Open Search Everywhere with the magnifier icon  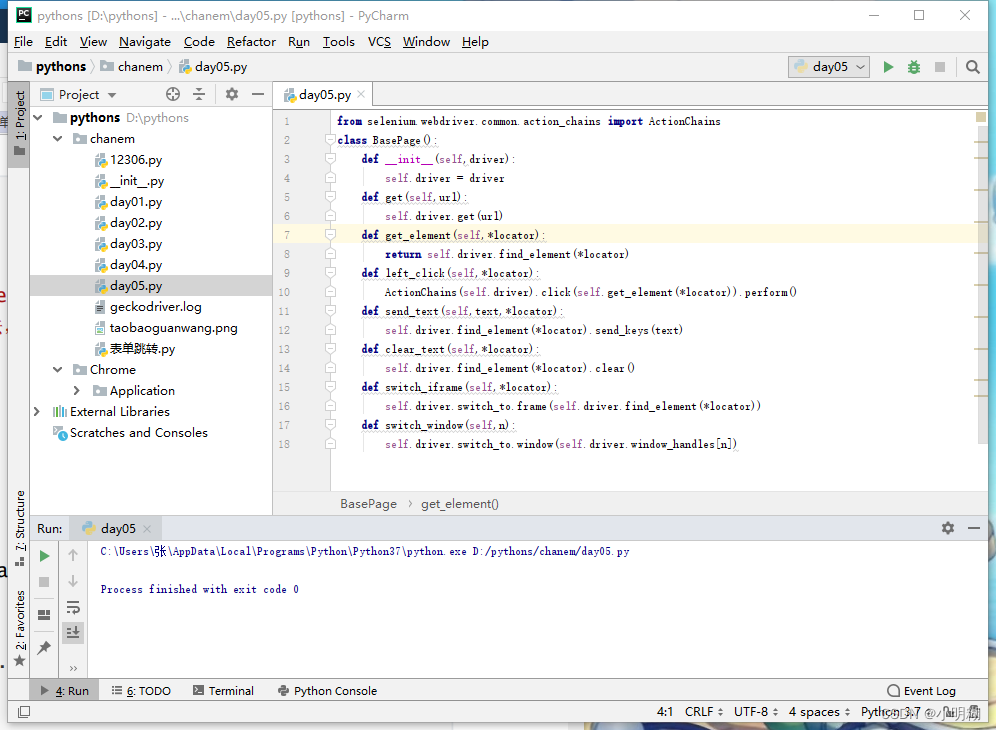tap(972, 66)
